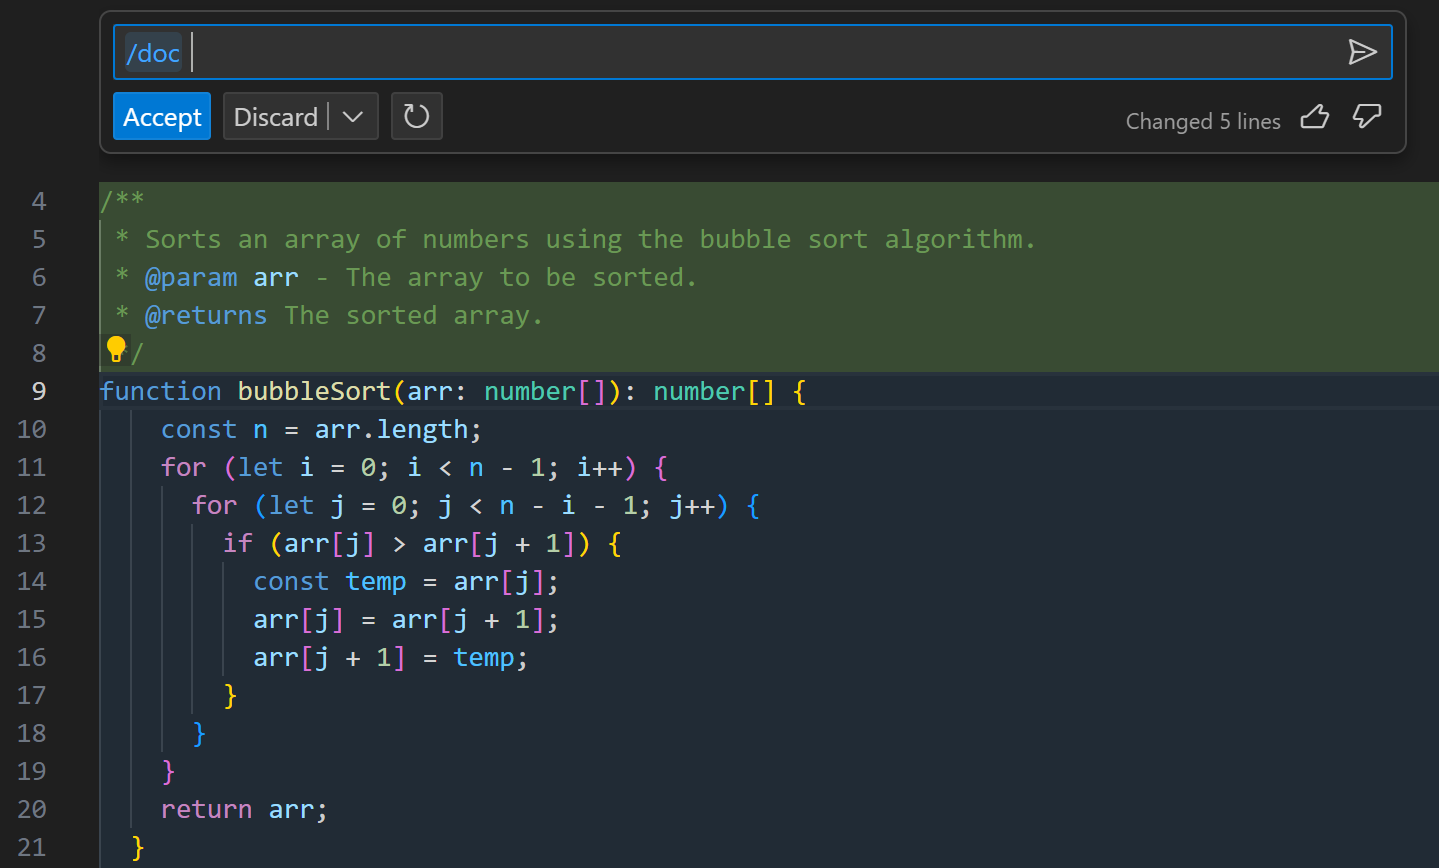Viewport: 1439px width, 868px height.
Task: Discard the generated doc comment
Action: (275, 116)
